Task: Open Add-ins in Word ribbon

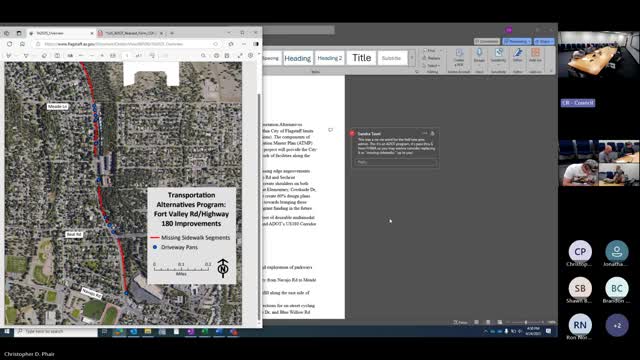Action: (x=535, y=56)
